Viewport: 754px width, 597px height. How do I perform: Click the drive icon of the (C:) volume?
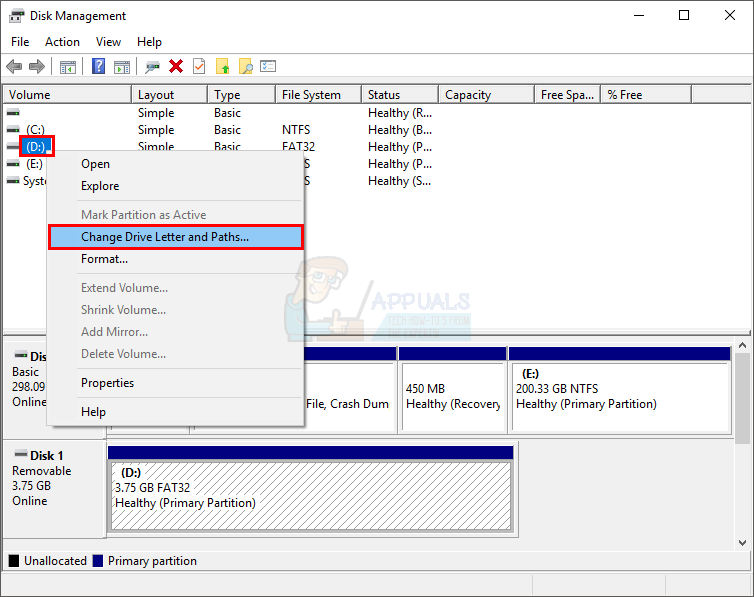point(13,130)
